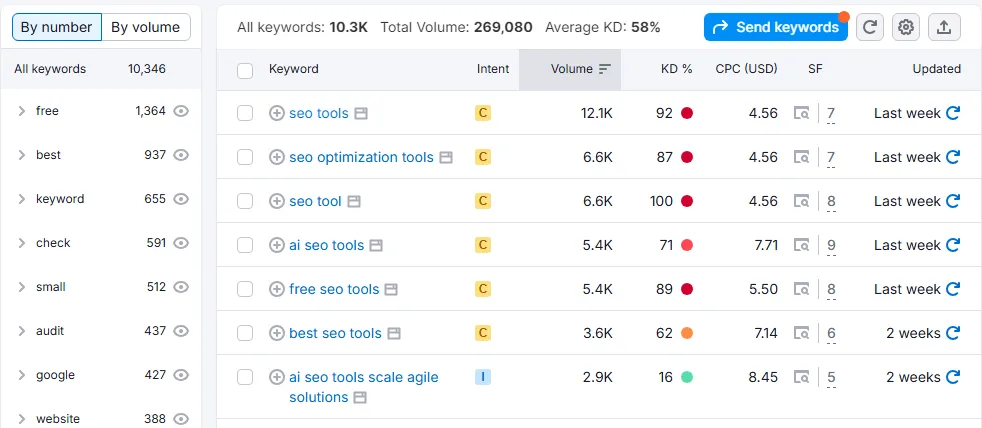The width and height of the screenshot is (982, 428).
Task: View SERP features icon in 'seo tools' row
Action: 801,113
